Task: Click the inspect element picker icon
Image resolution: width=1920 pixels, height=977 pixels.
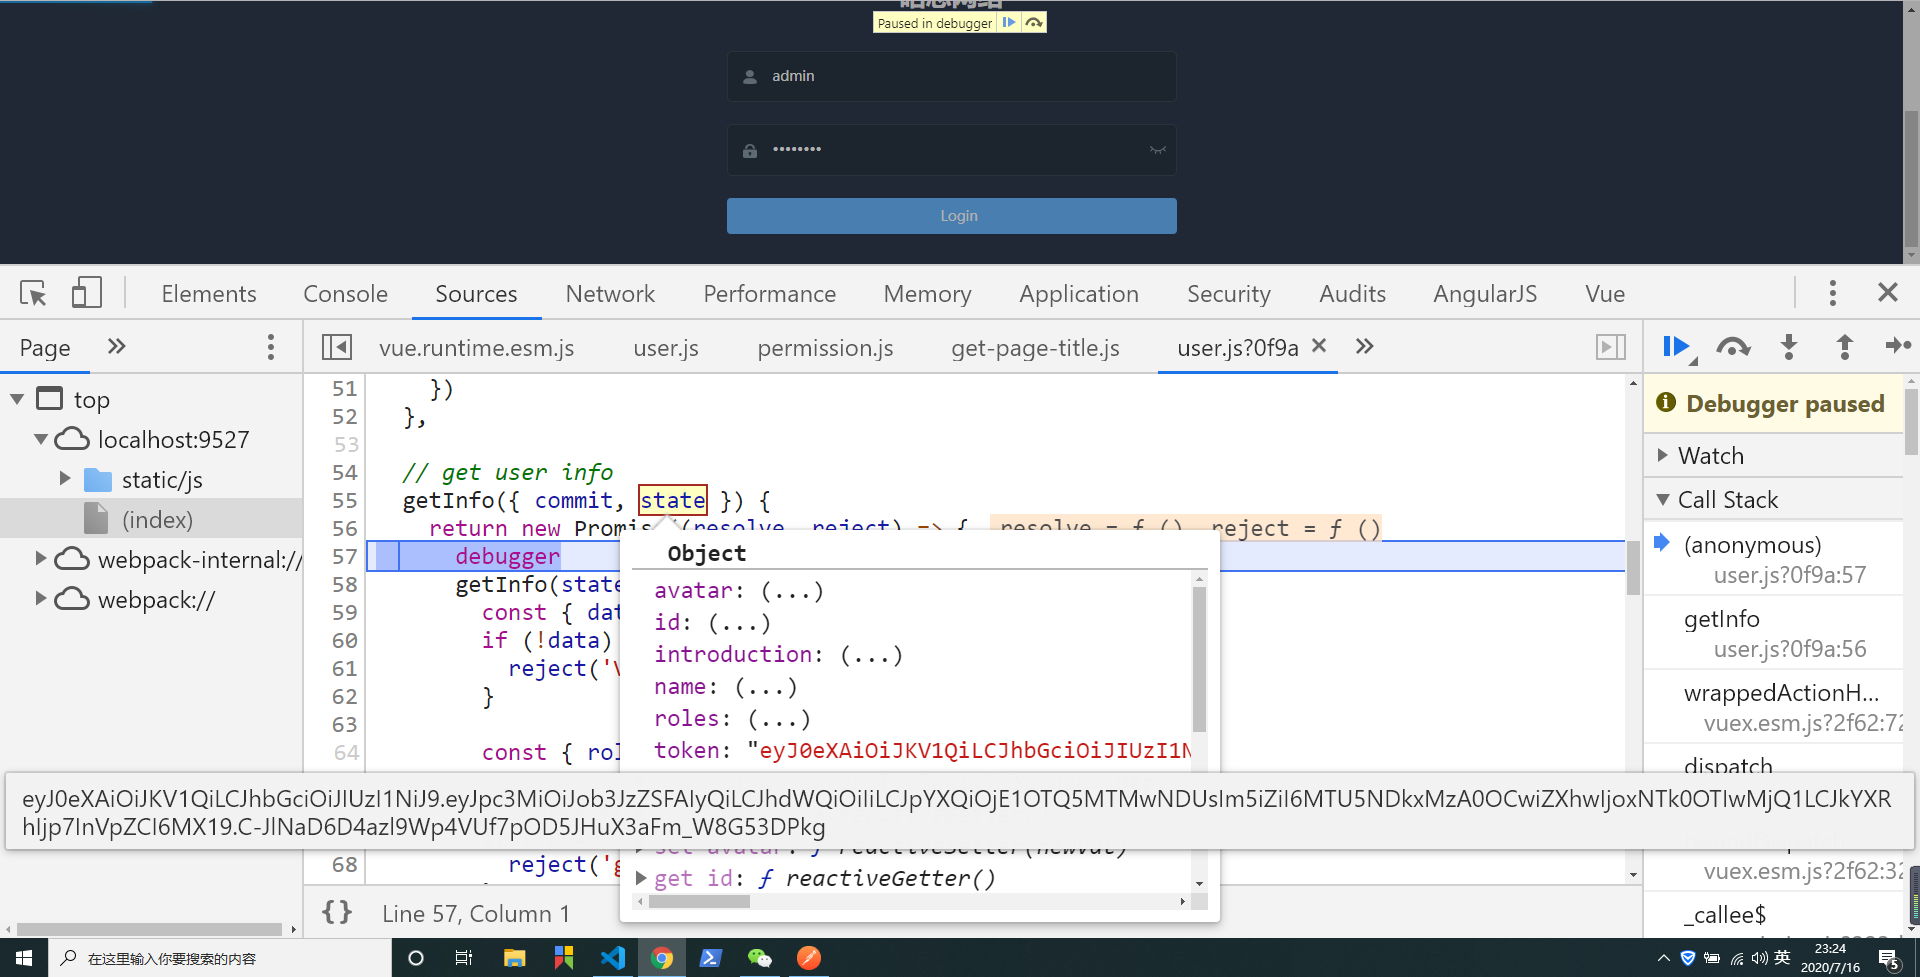Action: click(x=33, y=293)
